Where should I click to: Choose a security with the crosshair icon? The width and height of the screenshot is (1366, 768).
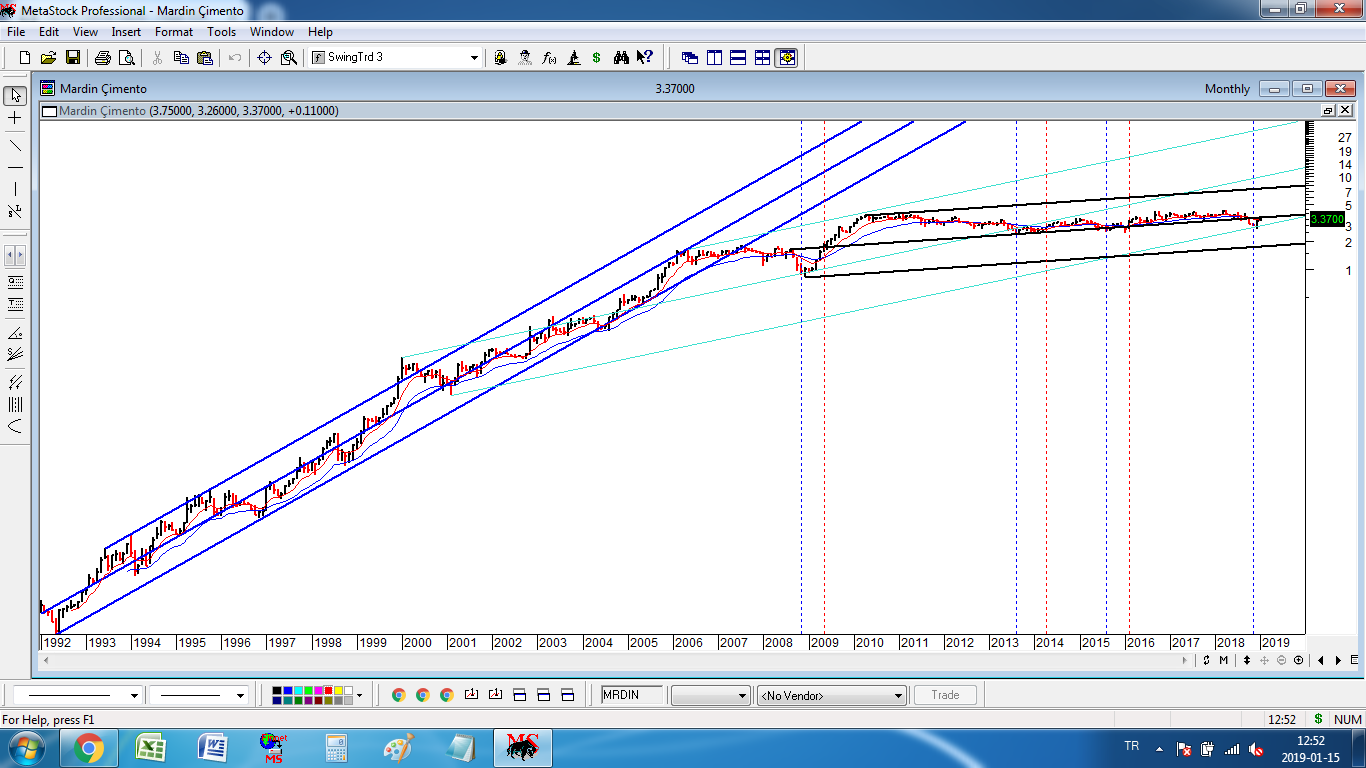265,58
